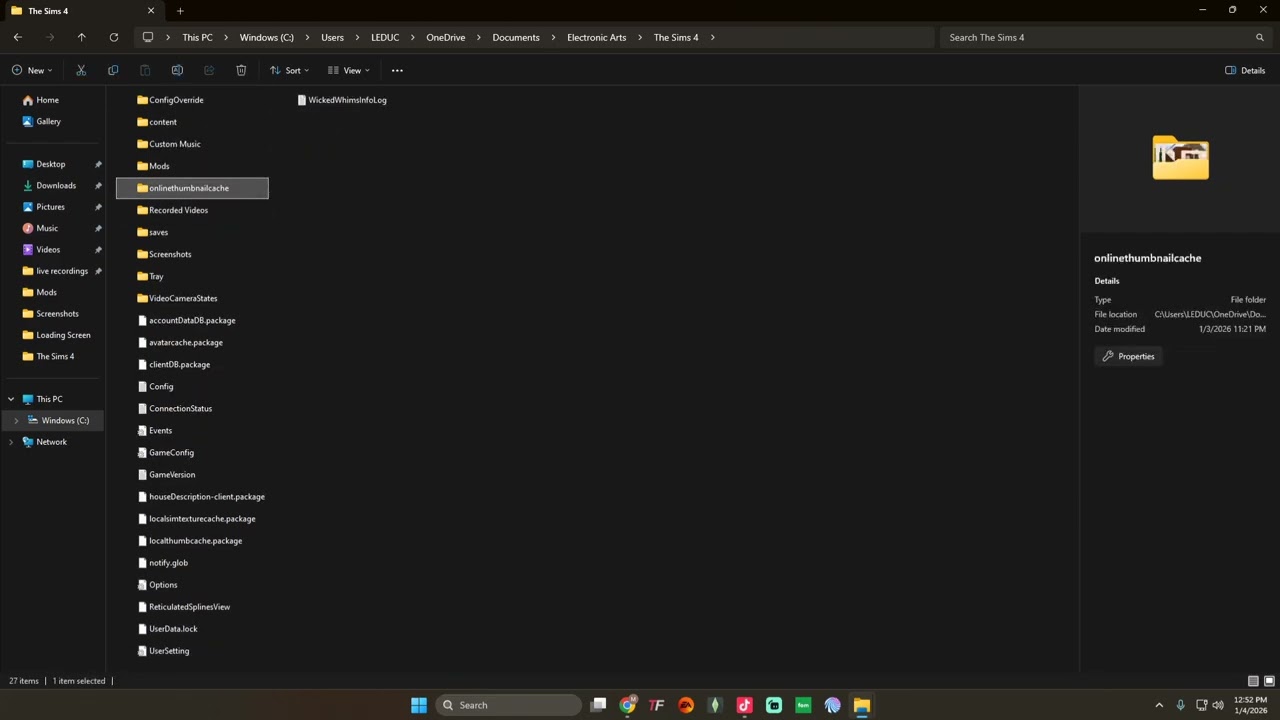The image size is (1280, 720).
Task: Toggle the Details pane button
Action: (x=1245, y=70)
